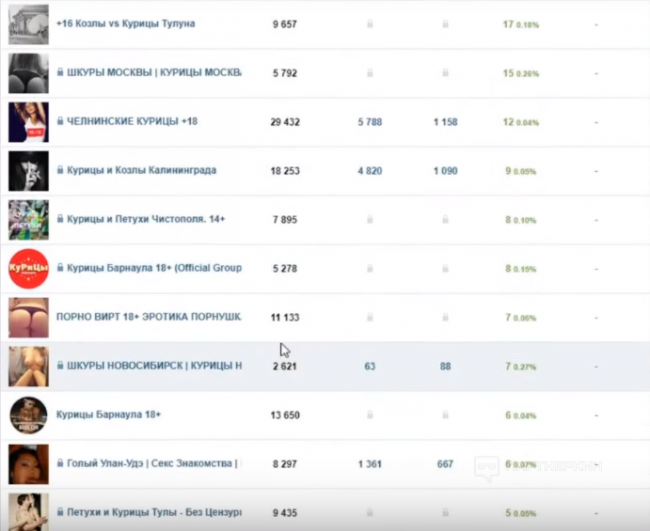The height and width of the screenshot is (531, 650).
Task: Open ЧЕЛНИНСКИЕ КУРИЦЫ +18 group page
Action: pyautogui.click(x=132, y=122)
